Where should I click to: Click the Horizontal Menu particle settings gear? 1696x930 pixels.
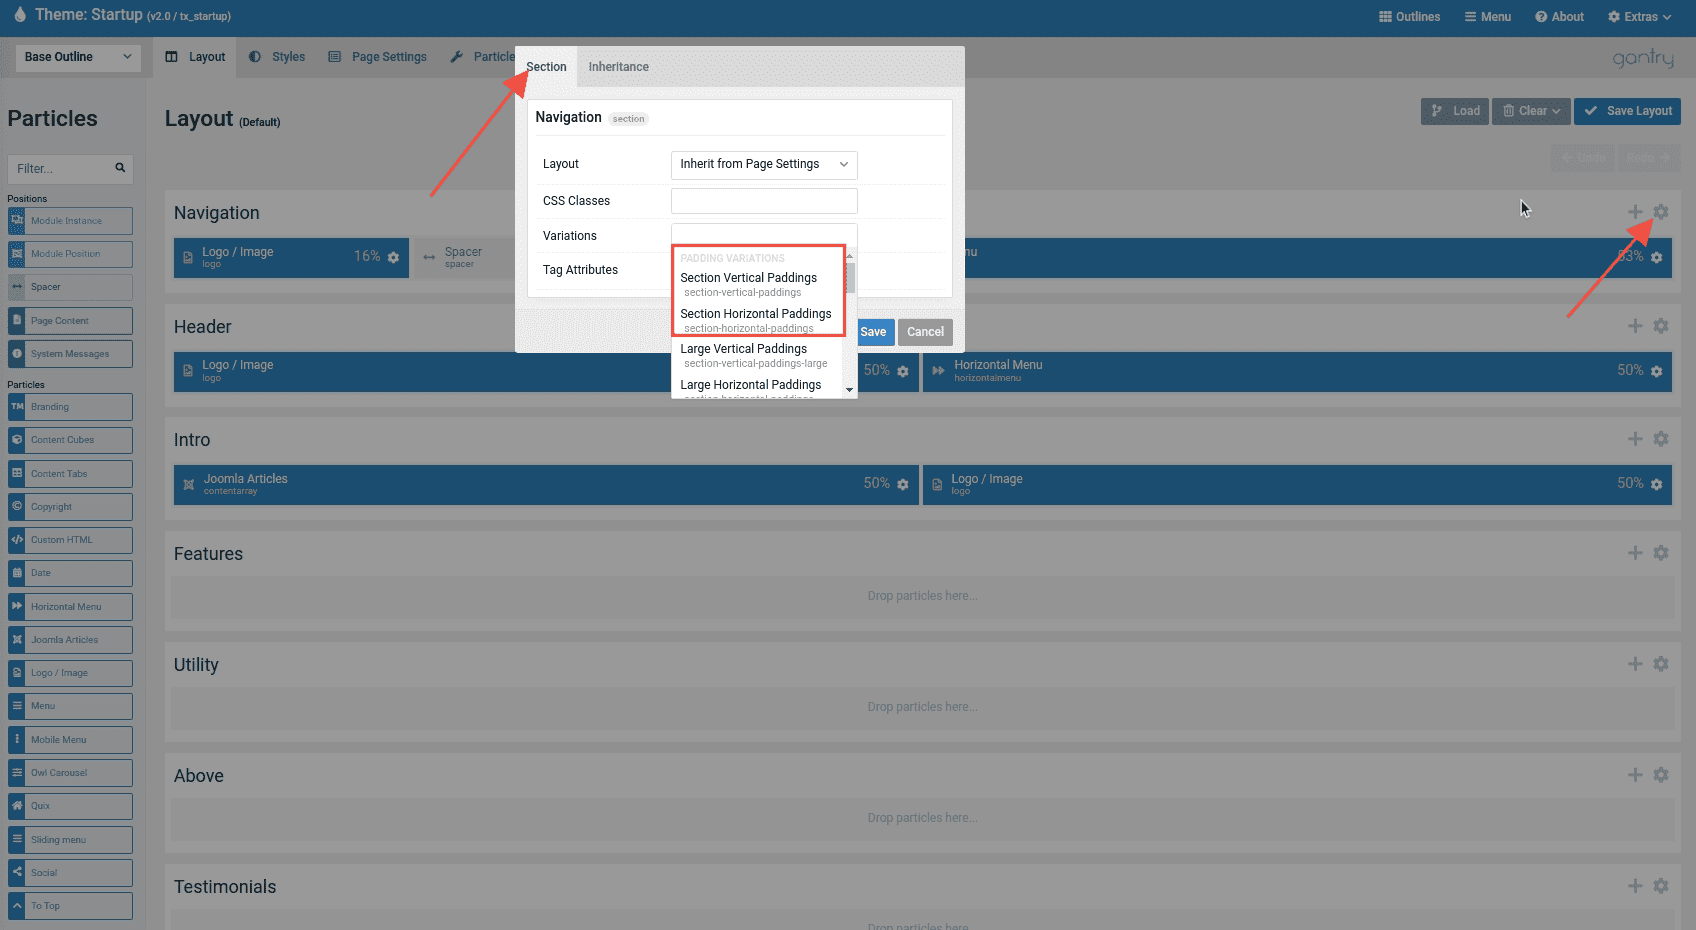pyautogui.click(x=1656, y=371)
